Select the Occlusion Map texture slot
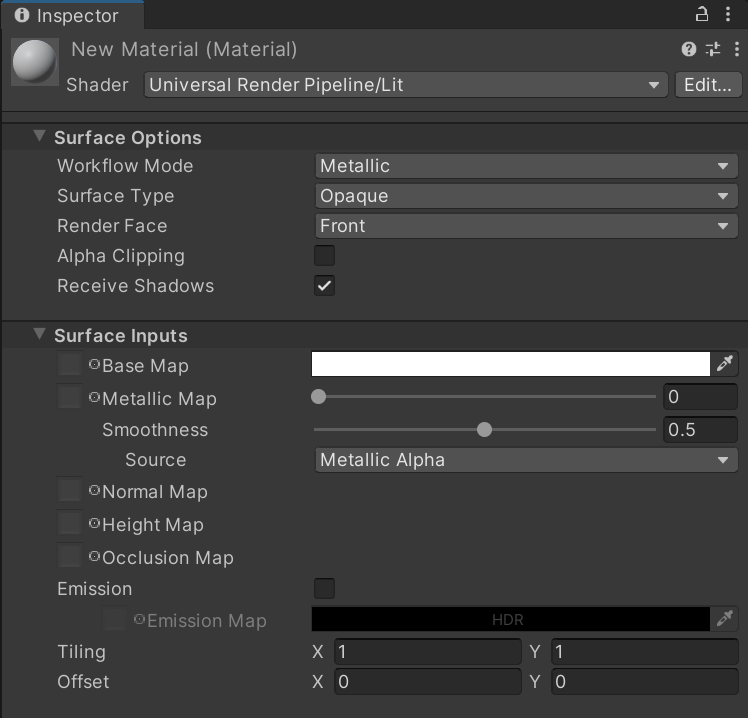Viewport: 748px width, 718px height. coord(70,556)
